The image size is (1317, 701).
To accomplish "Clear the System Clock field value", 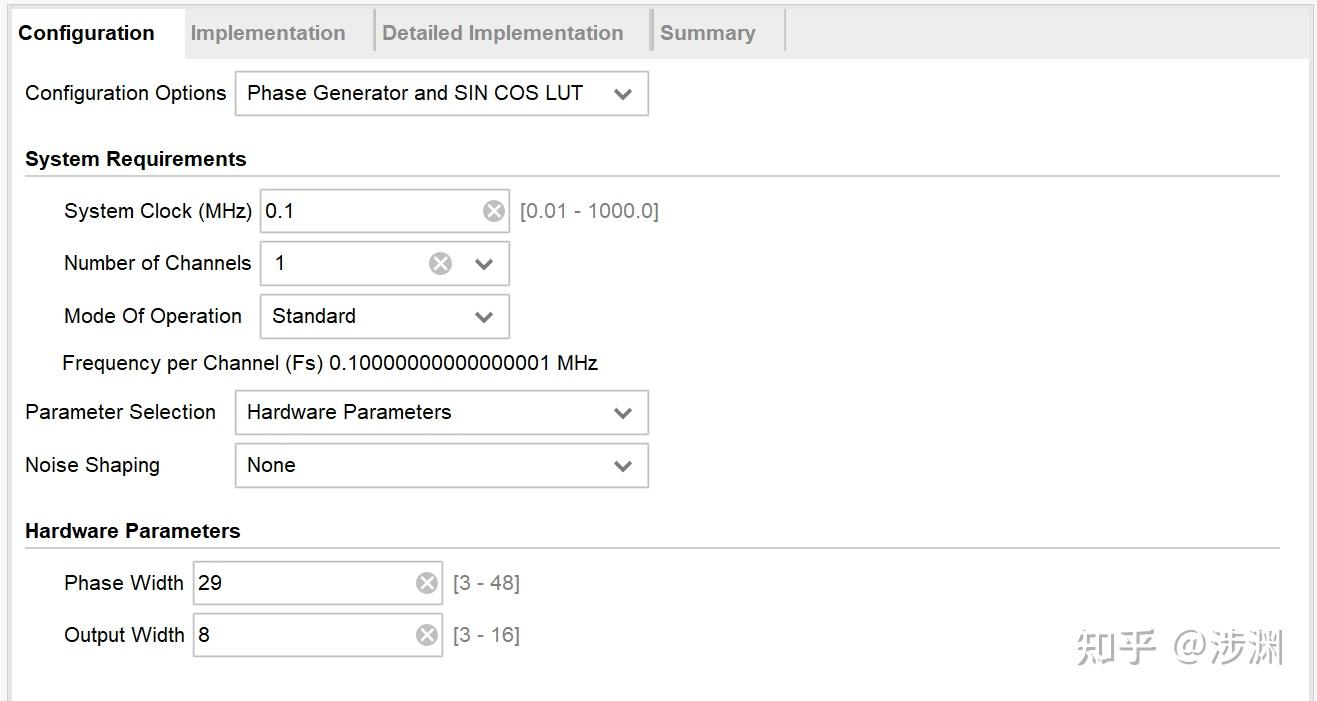I will pos(494,211).
